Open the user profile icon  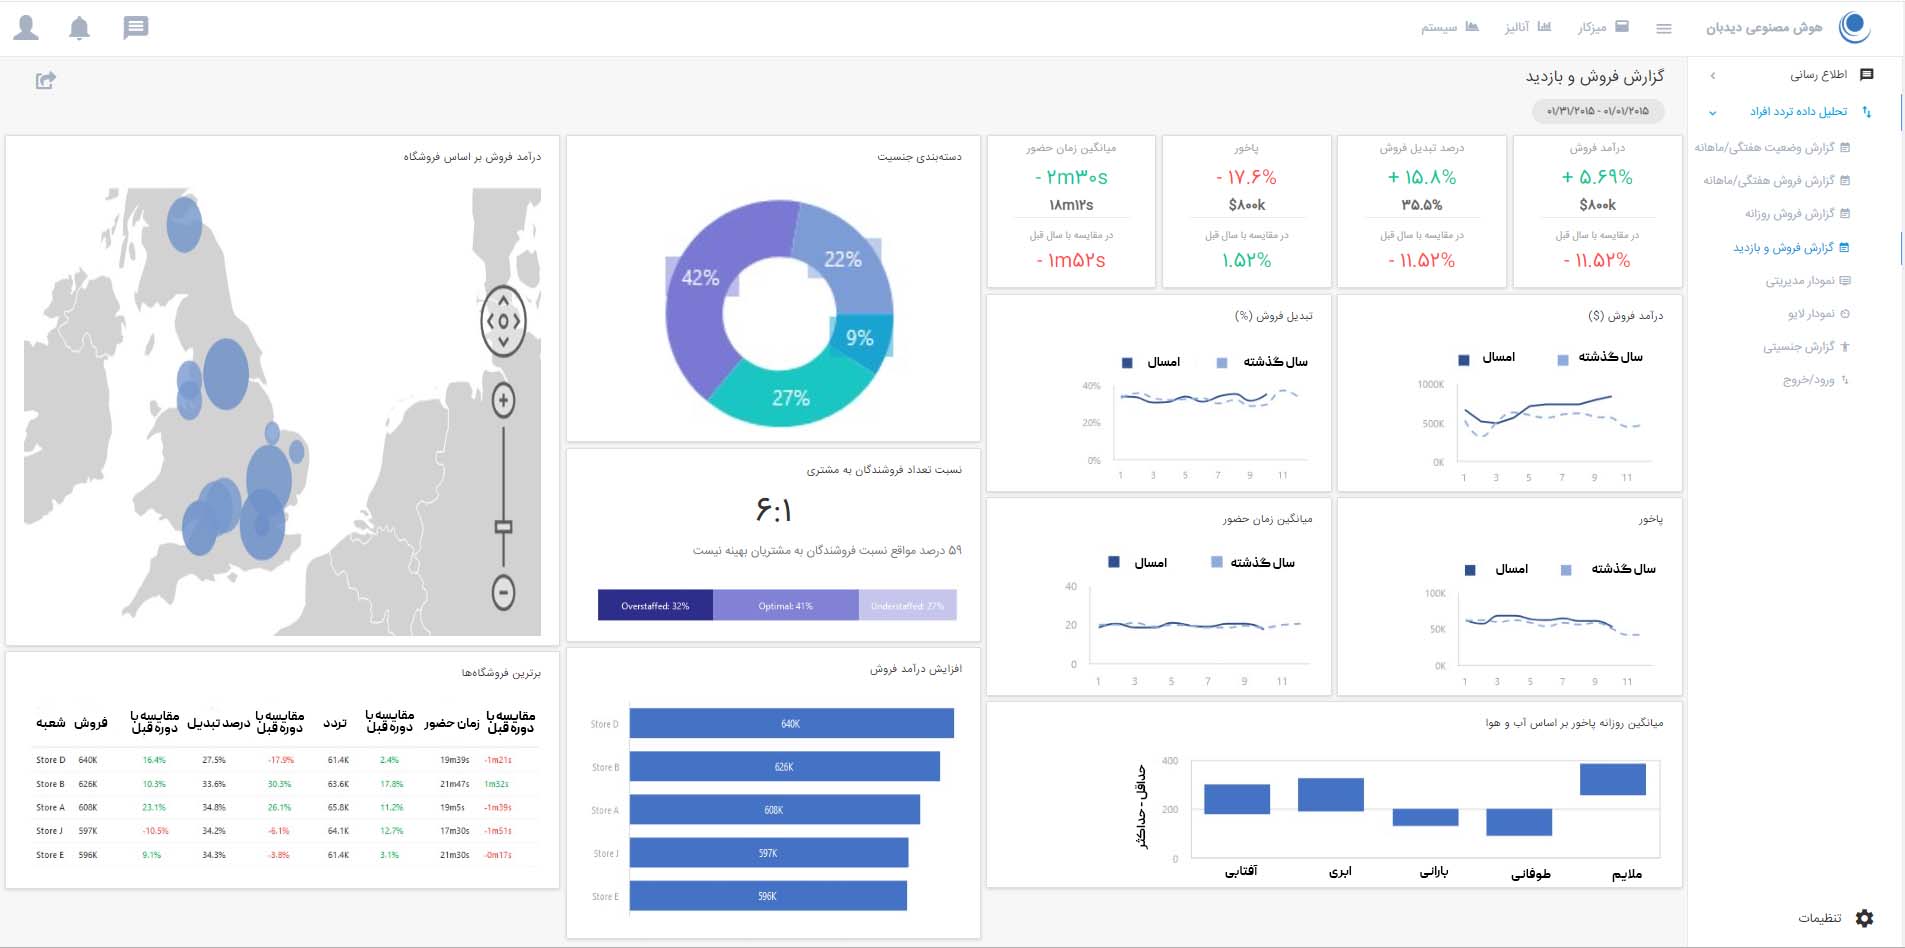(x=26, y=28)
